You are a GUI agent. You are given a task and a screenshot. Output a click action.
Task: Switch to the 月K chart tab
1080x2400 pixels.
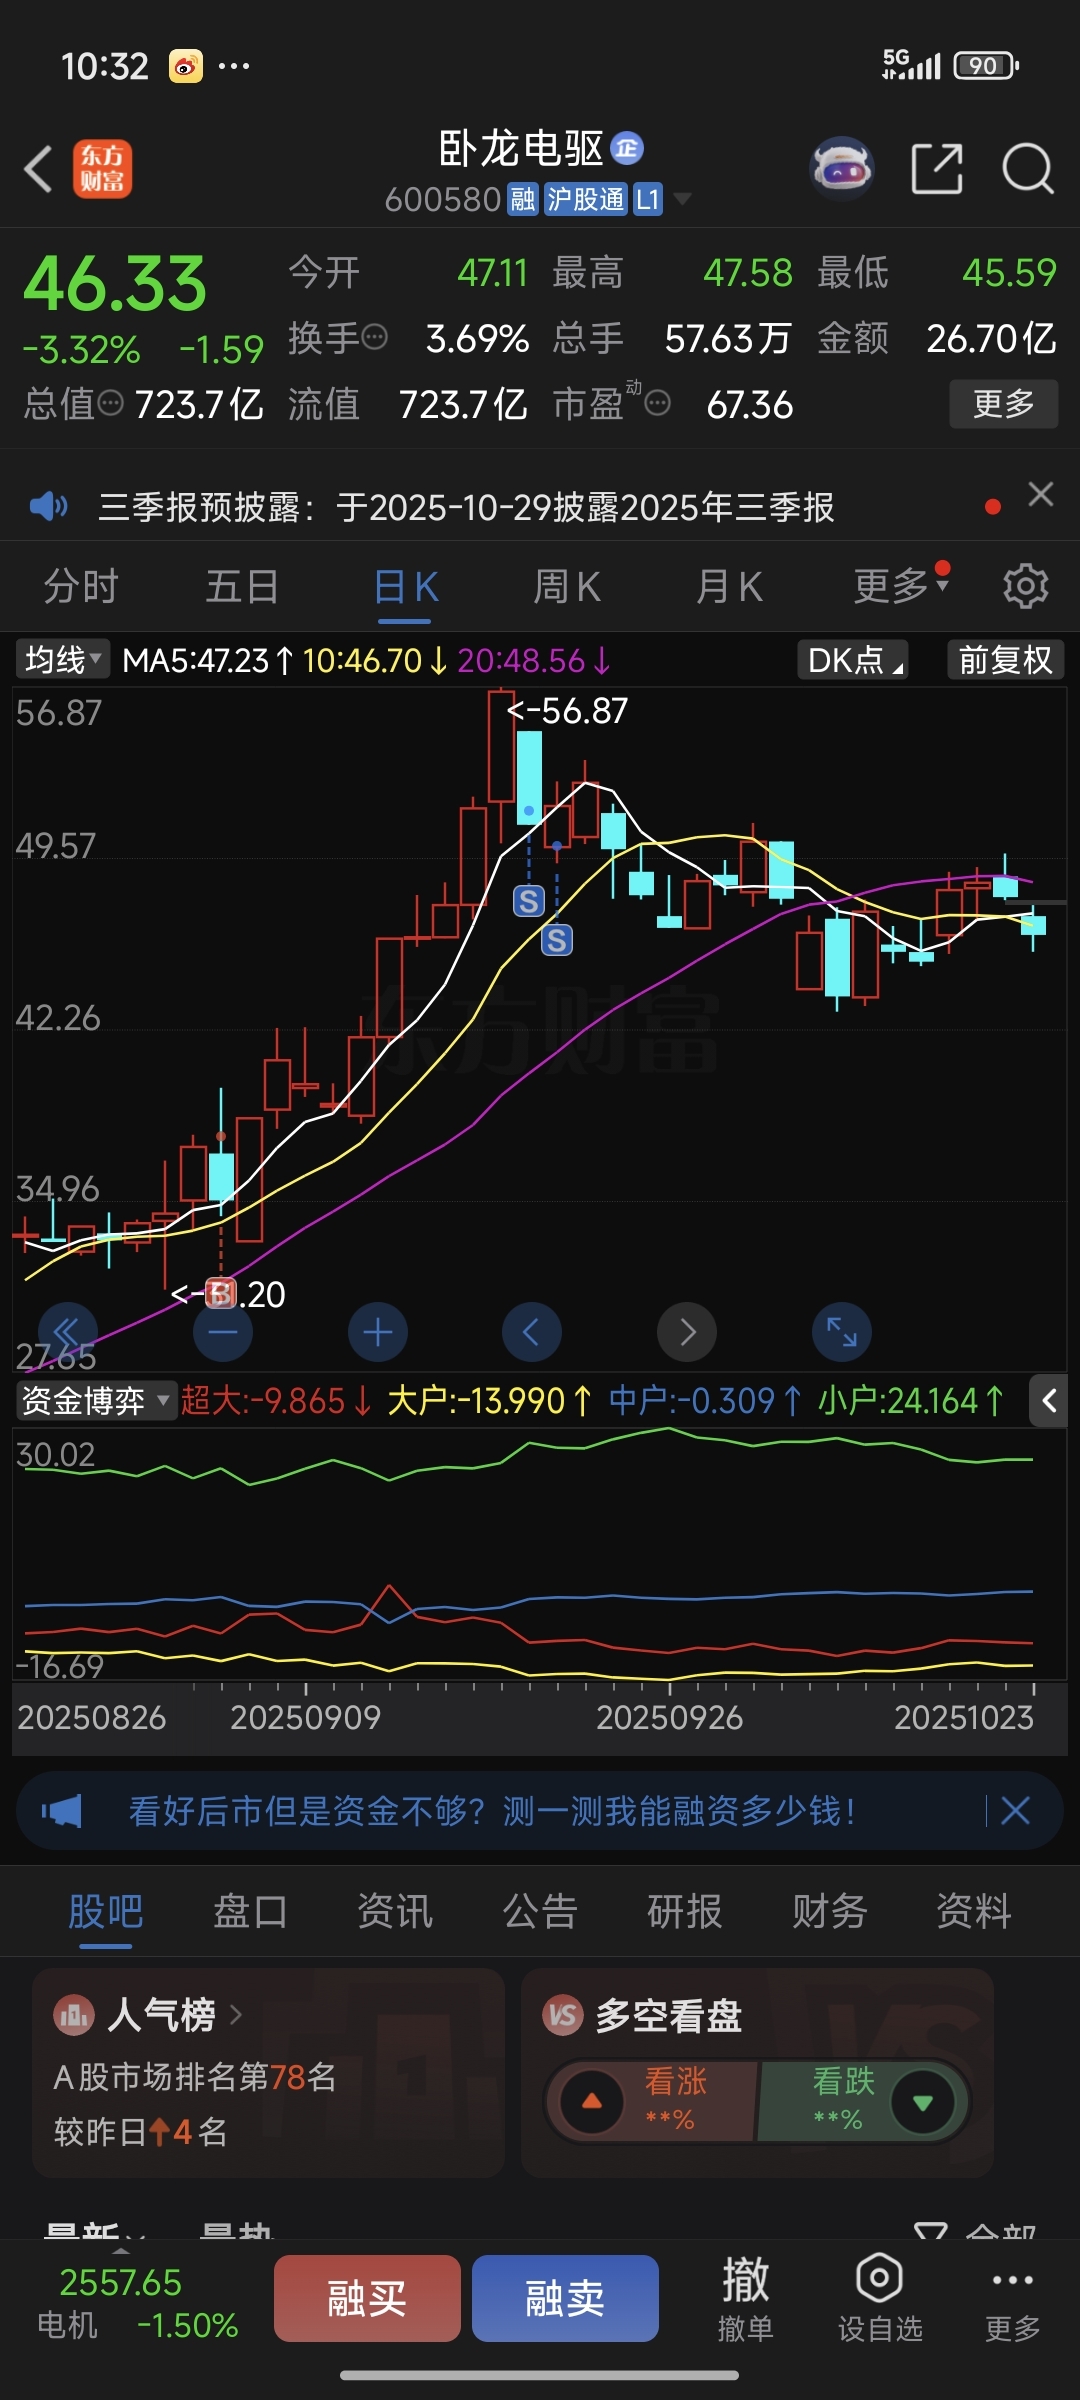(x=729, y=586)
